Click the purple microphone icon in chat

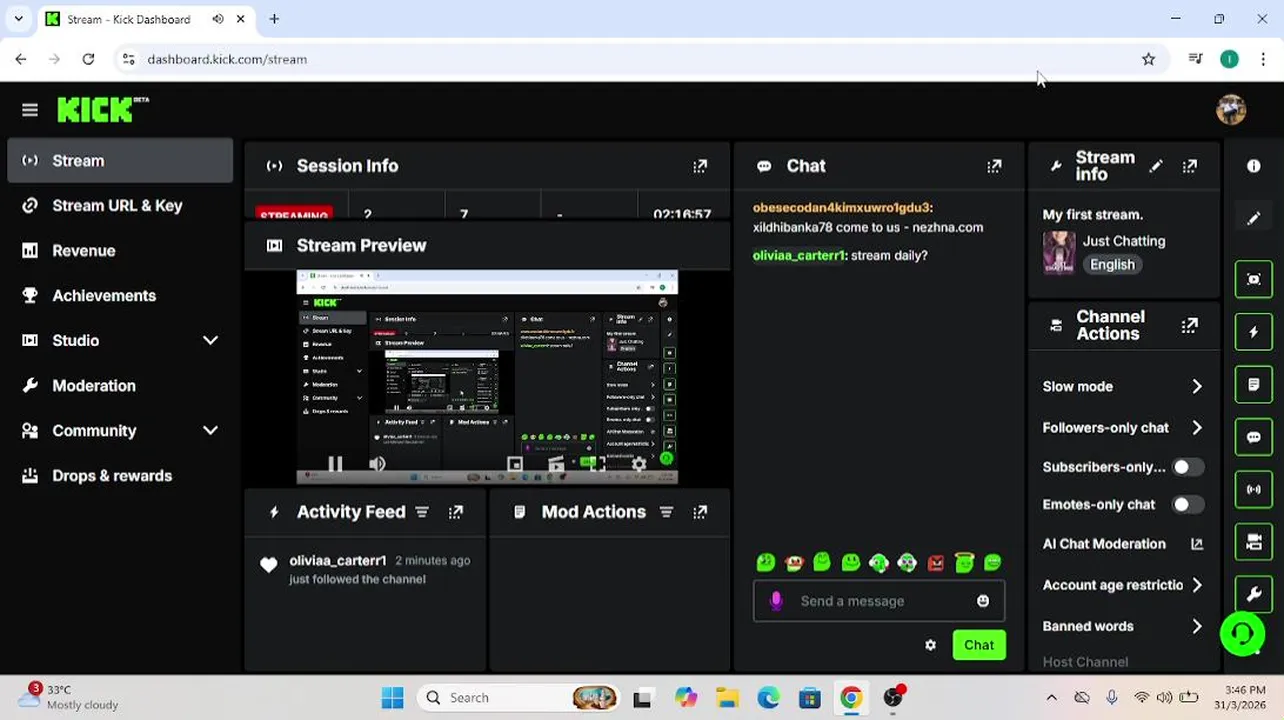click(776, 600)
